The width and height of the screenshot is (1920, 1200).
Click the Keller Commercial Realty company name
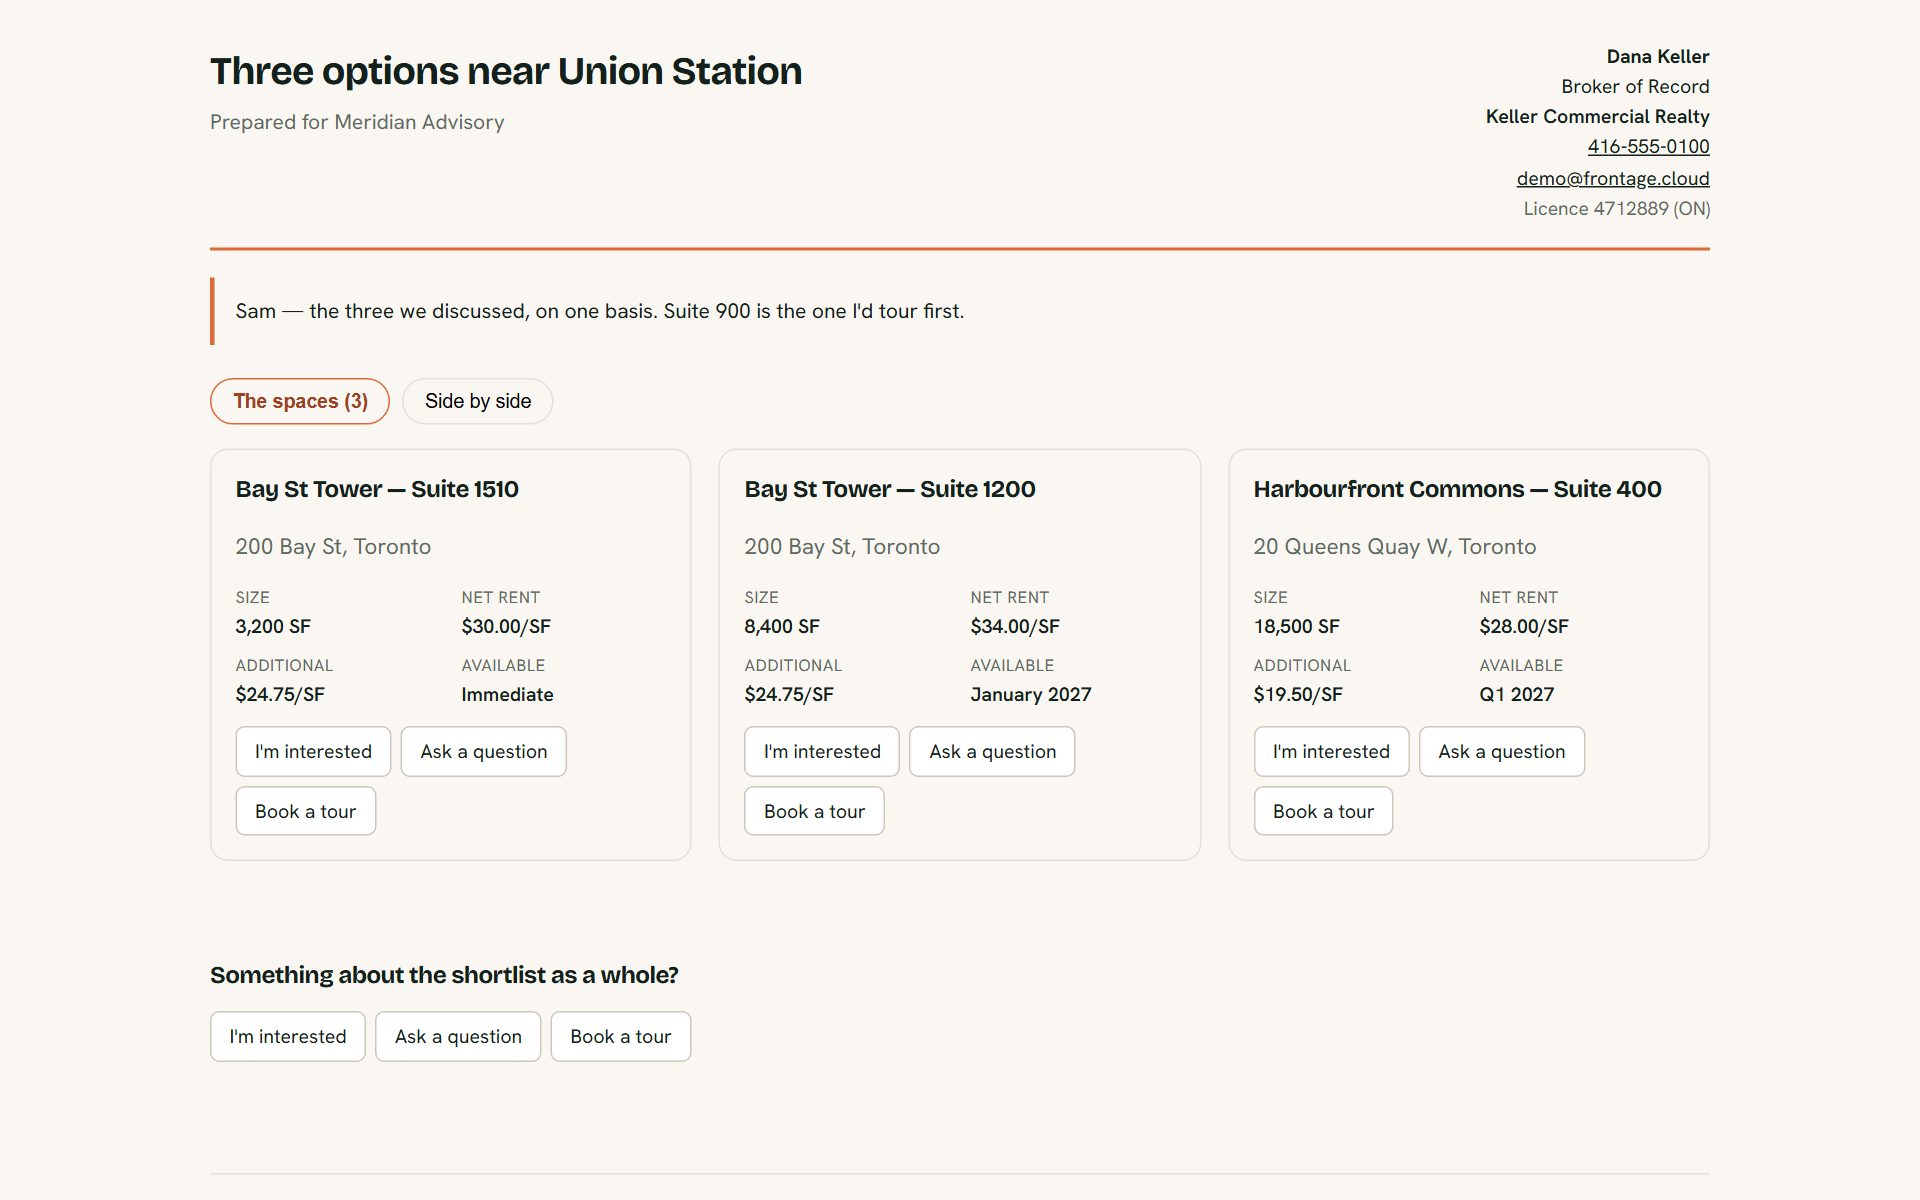pyautogui.click(x=1597, y=116)
